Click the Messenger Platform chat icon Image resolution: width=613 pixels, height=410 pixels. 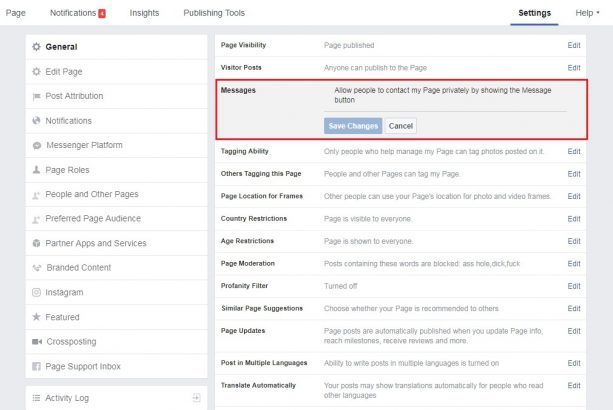point(37,145)
